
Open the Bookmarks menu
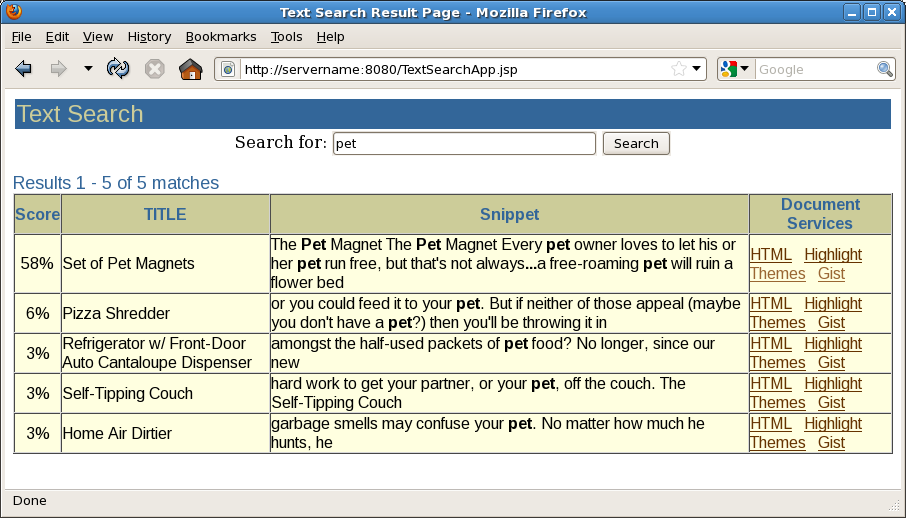[220, 36]
